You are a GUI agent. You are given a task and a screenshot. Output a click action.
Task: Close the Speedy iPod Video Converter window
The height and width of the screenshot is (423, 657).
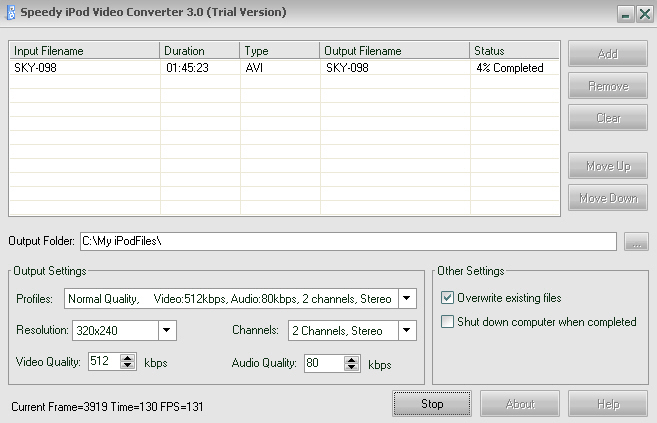coord(644,15)
